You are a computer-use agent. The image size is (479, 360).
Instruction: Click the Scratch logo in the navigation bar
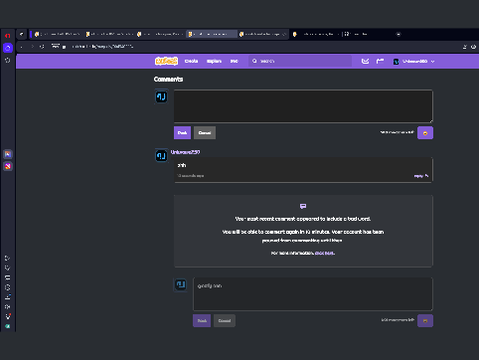166,61
